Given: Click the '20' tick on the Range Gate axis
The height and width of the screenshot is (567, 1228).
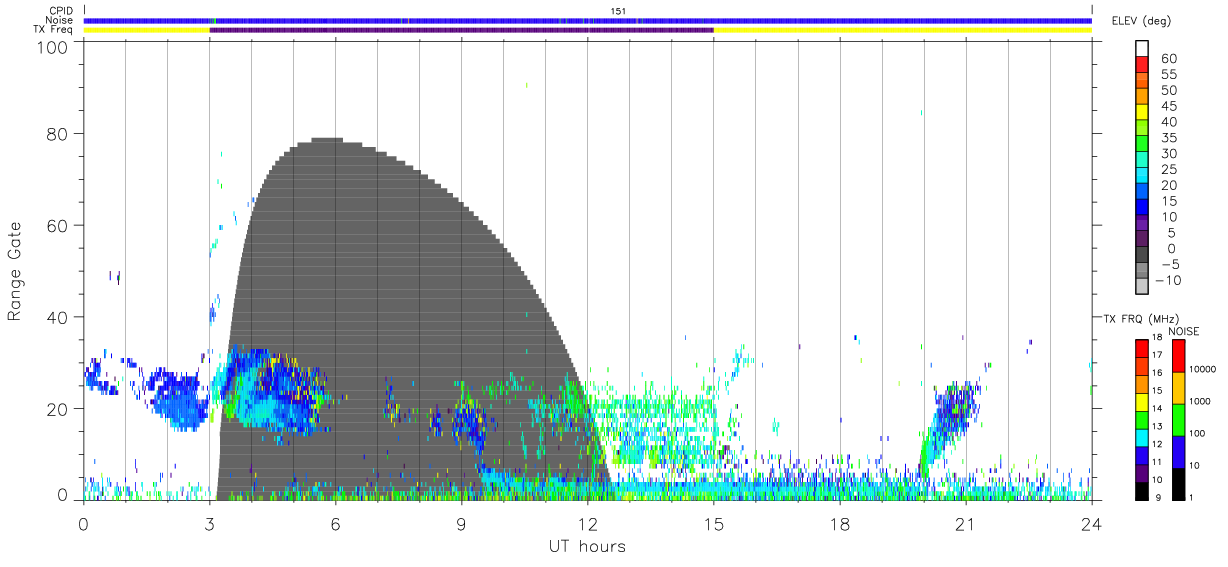Looking at the screenshot, I should 58,409.
